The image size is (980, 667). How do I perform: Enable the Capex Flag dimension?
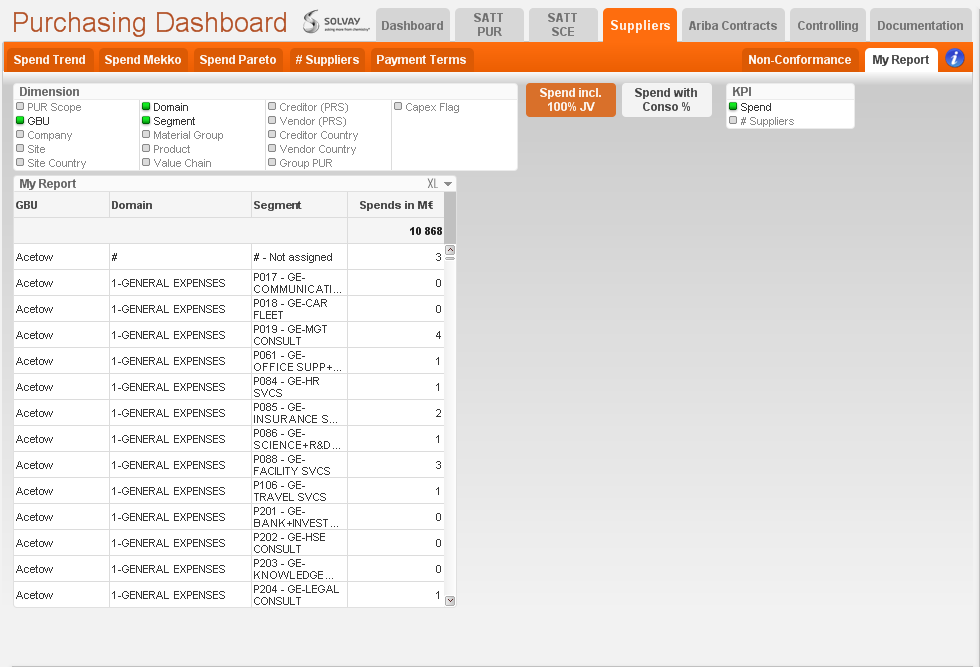coord(427,107)
